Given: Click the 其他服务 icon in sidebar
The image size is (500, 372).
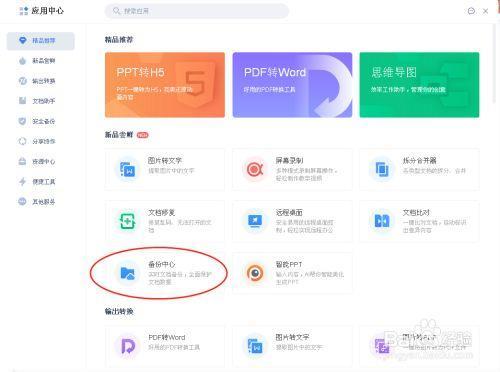Looking at the screenshot, I should point(22,202).
